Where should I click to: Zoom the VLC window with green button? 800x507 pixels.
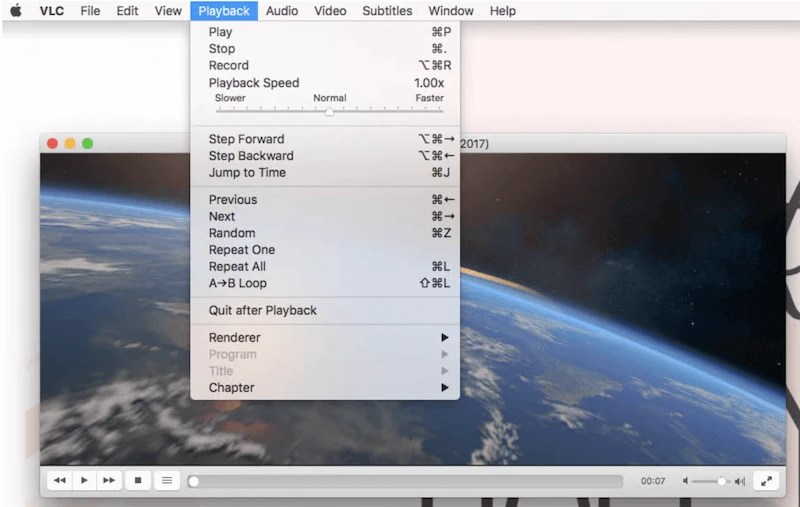point(88,144)
